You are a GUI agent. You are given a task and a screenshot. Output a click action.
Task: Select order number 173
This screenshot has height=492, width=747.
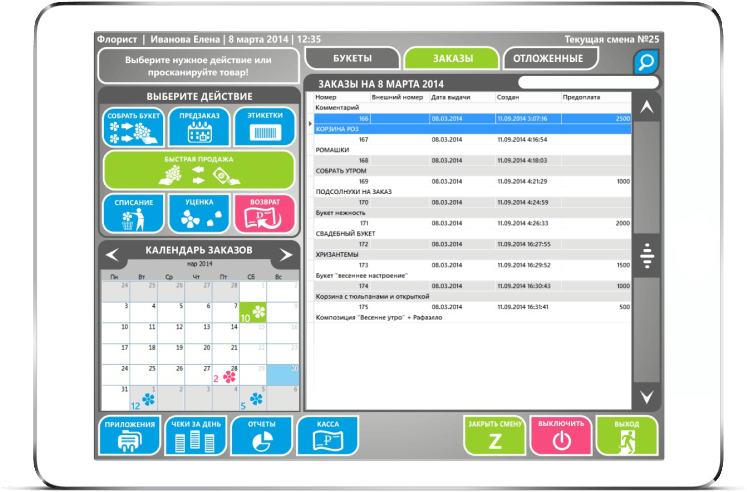coord(473,265)
